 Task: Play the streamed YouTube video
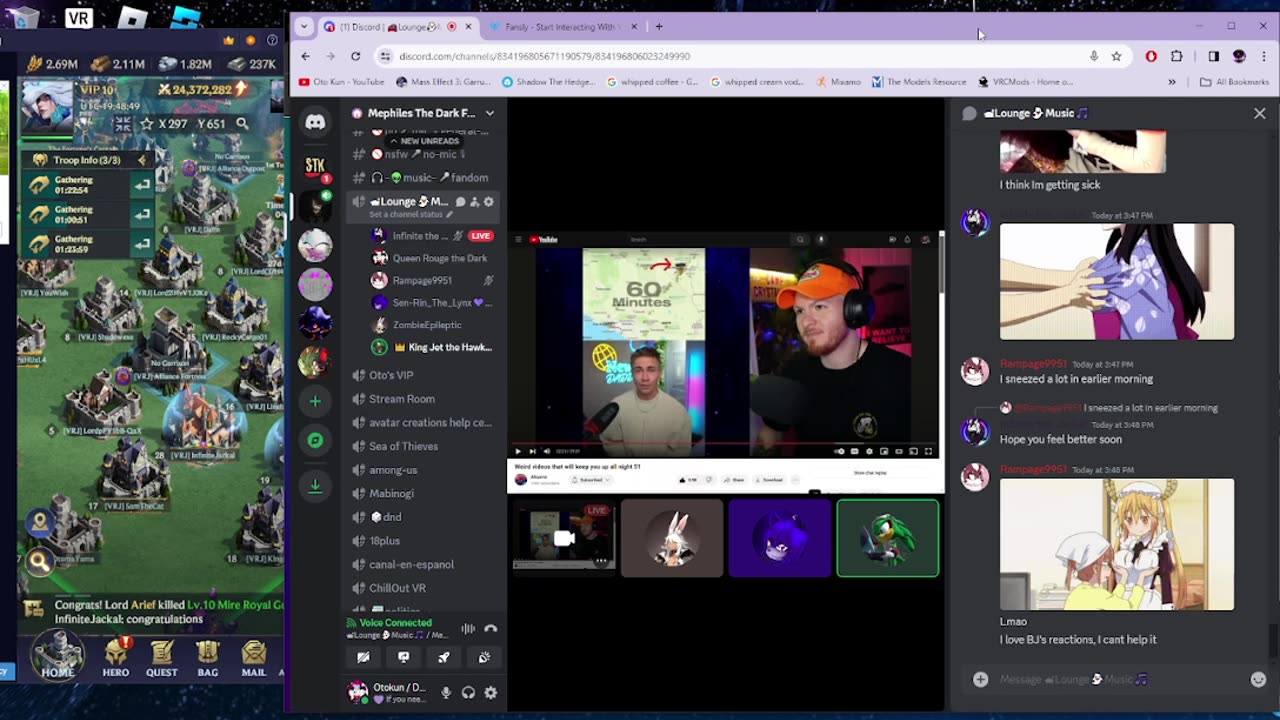pyautogui.click(x=518, y=451)
